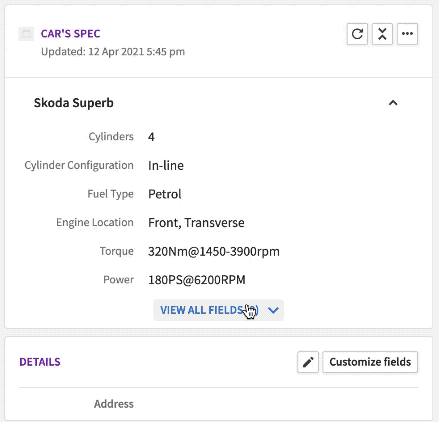Click the Cylinder Configuration value In-line
This screenshot has width=439, height=422.
point(166,165)
